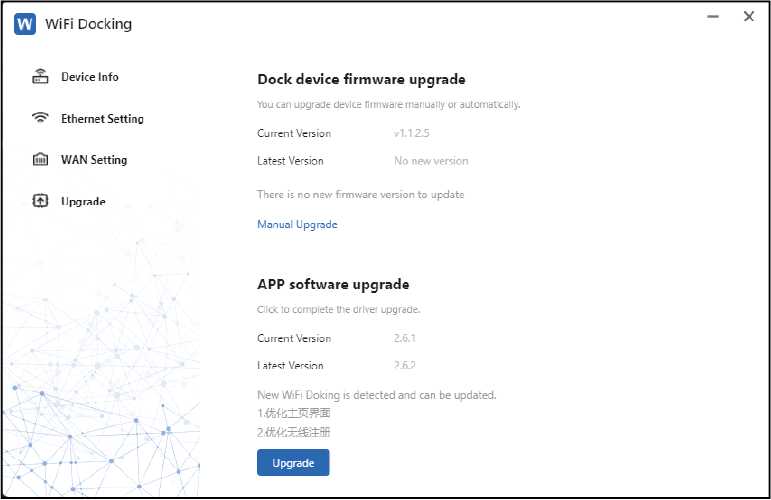The height and width of the screenshot is (500, 771).
Task: Go to WAN Setting section
Action: pos(94,160)
